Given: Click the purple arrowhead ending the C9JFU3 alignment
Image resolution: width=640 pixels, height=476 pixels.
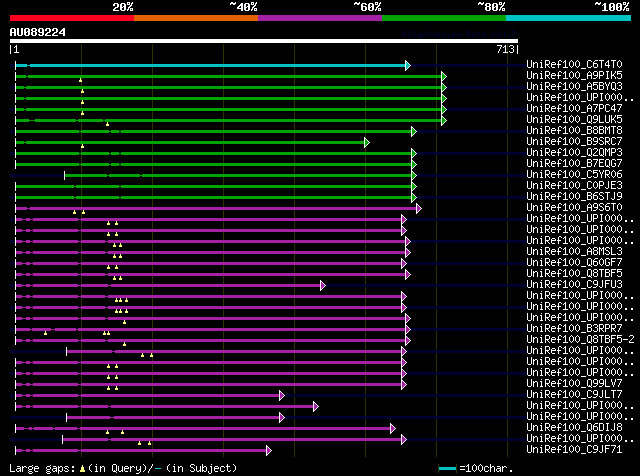Looking at the screenshot, I should [323, 286].
